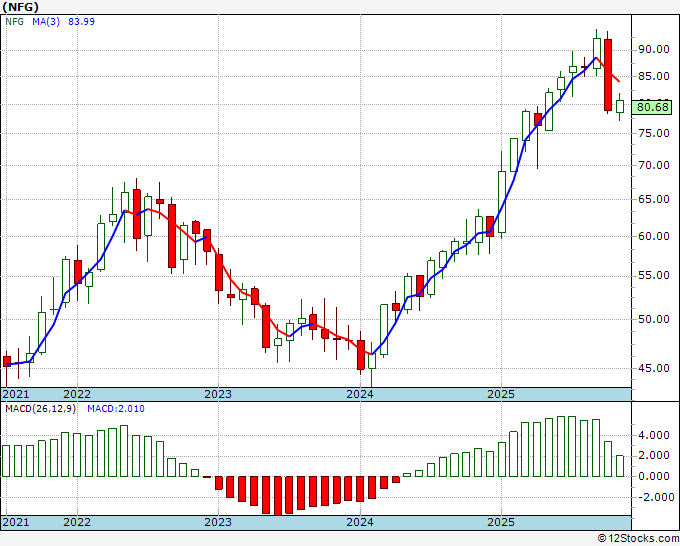Click 2025 on the price chart timeline

tap(501, 394)
